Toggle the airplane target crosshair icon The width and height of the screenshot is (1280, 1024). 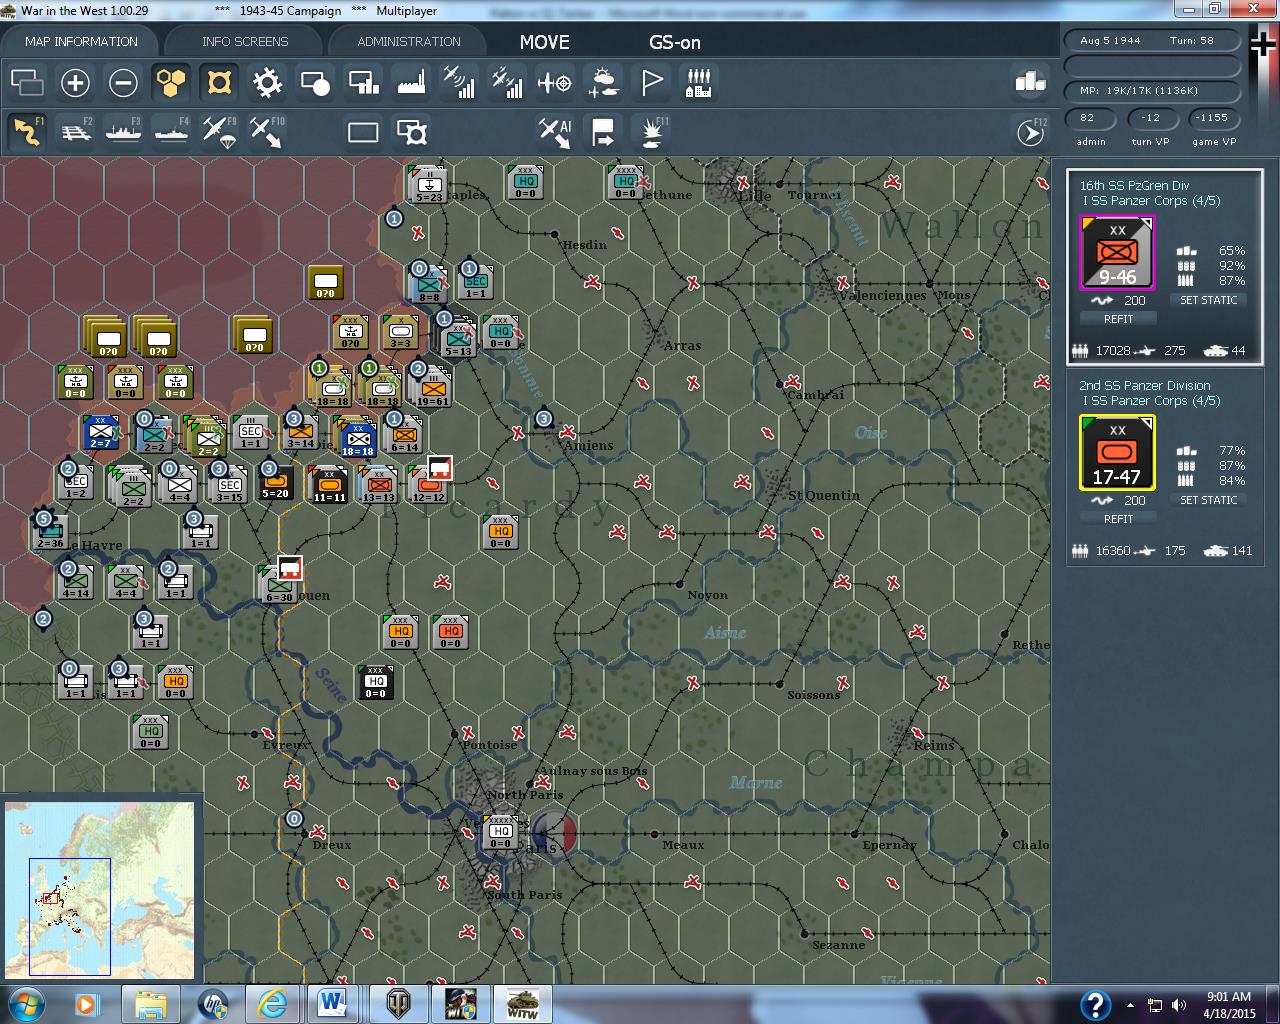click(x=555, y=82)
